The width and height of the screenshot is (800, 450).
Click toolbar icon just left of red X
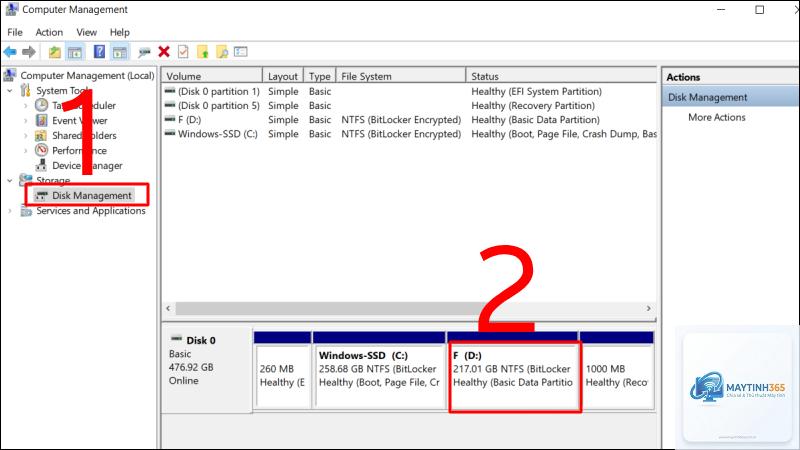tap(144, 52)
